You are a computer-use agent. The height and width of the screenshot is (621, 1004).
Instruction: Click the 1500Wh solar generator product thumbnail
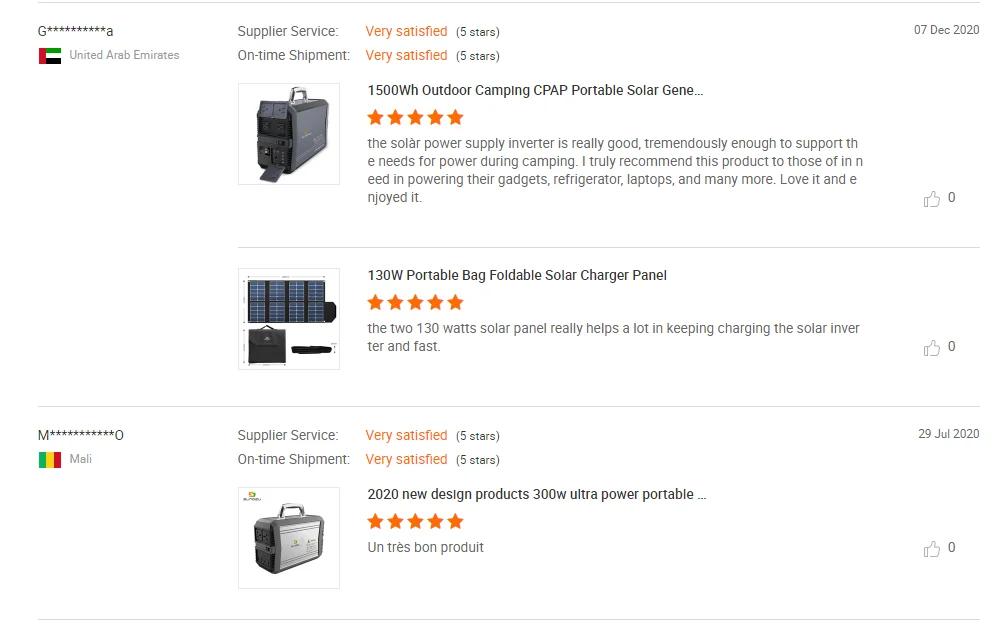click(x=288, y=134)
